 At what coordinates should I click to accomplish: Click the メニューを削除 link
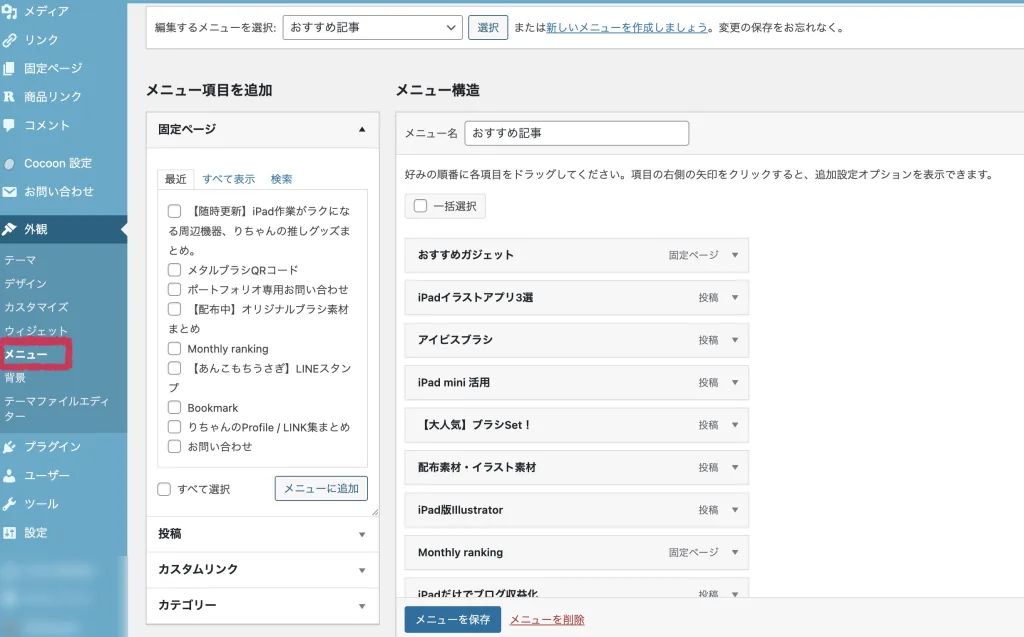[547, 620]
